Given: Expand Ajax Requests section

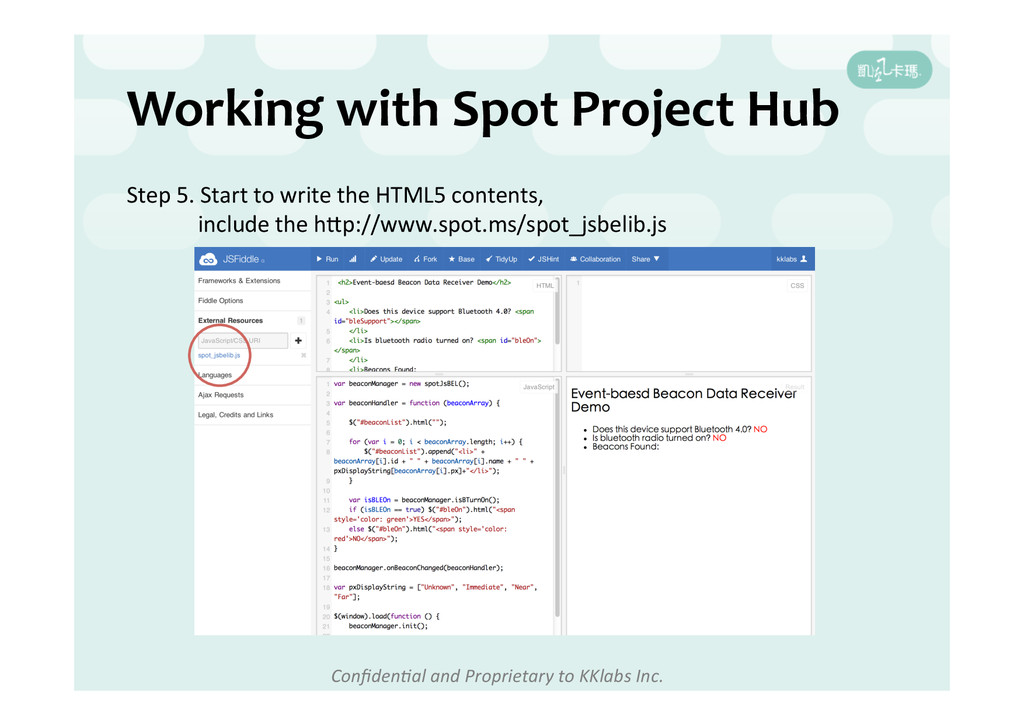Looking at the screenshot, I should tap(221, 395).
